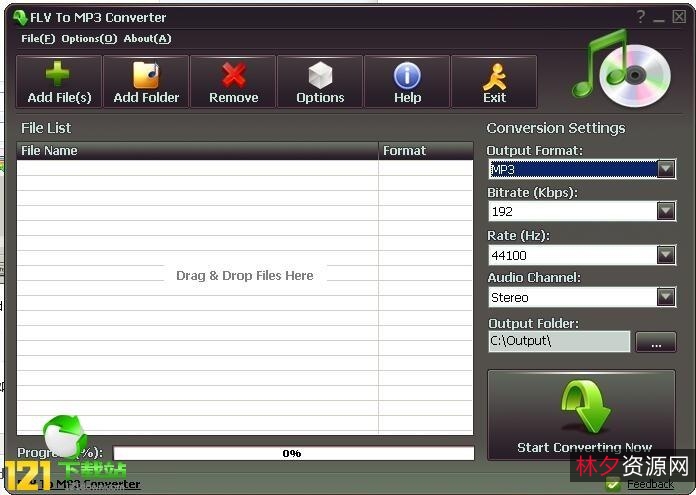Click the Format column header
The width and height of the screenshot is (696, 495).
pyautogui.click(x=426, y=151)
